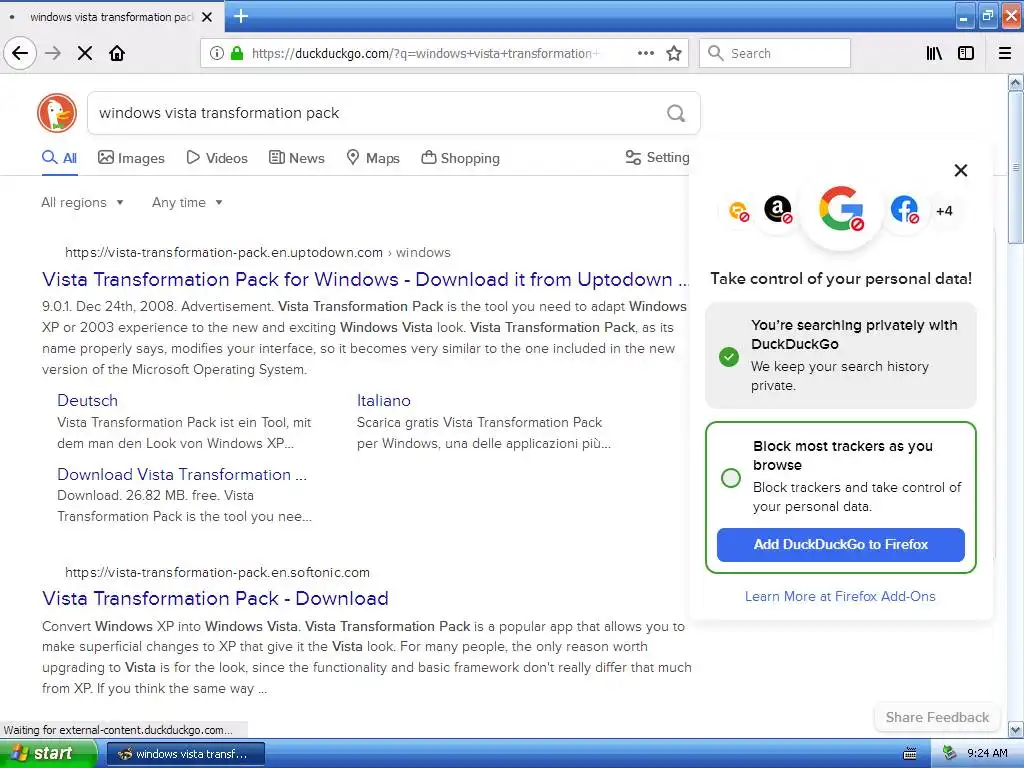Click the on-screen keyboard tray icon
Screen dimensions: 1024x768
coord(910,754)
